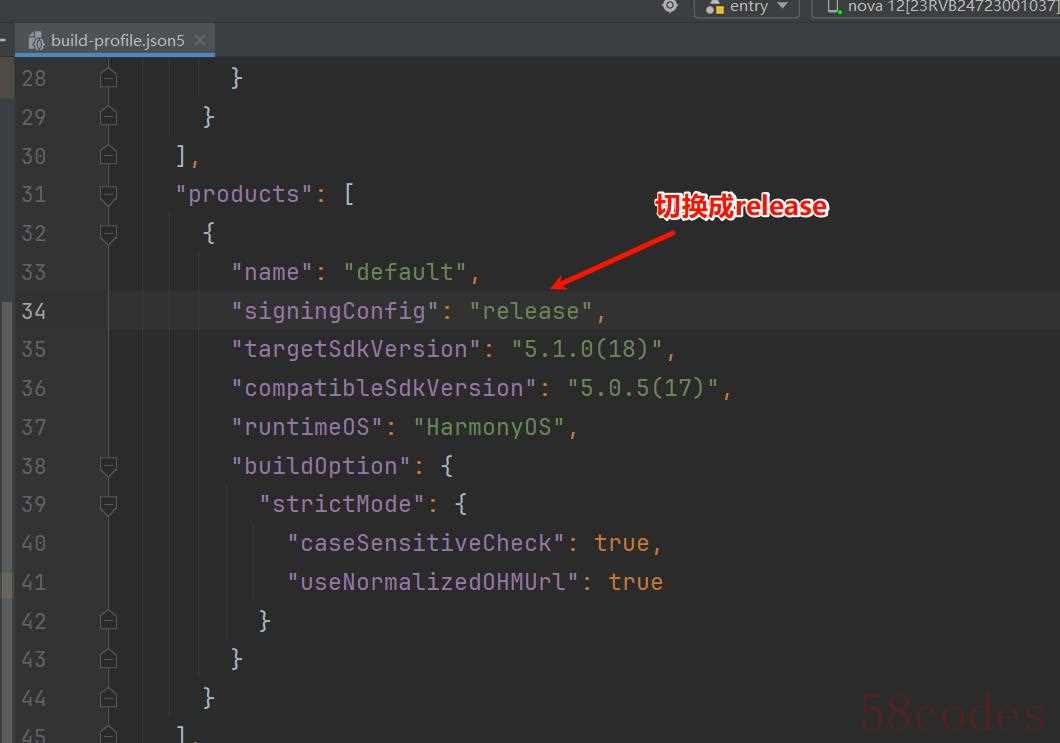This screenshot has height=743, width=1060.
Task: Click the fold end marker on line 30
Action: coord(108,156)
